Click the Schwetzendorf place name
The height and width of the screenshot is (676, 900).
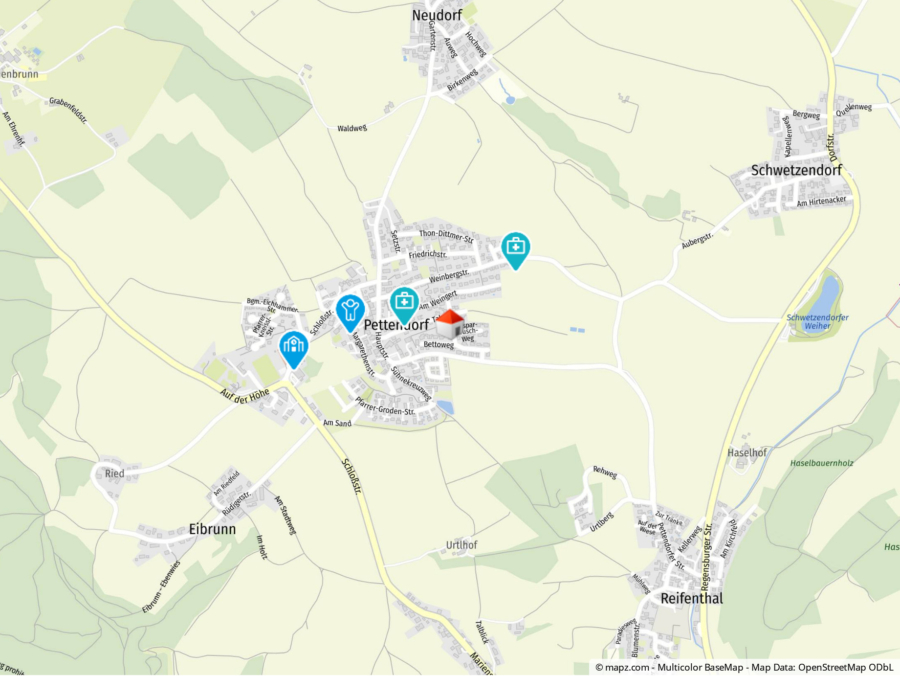pyautogui.click(x=796, y=170)
